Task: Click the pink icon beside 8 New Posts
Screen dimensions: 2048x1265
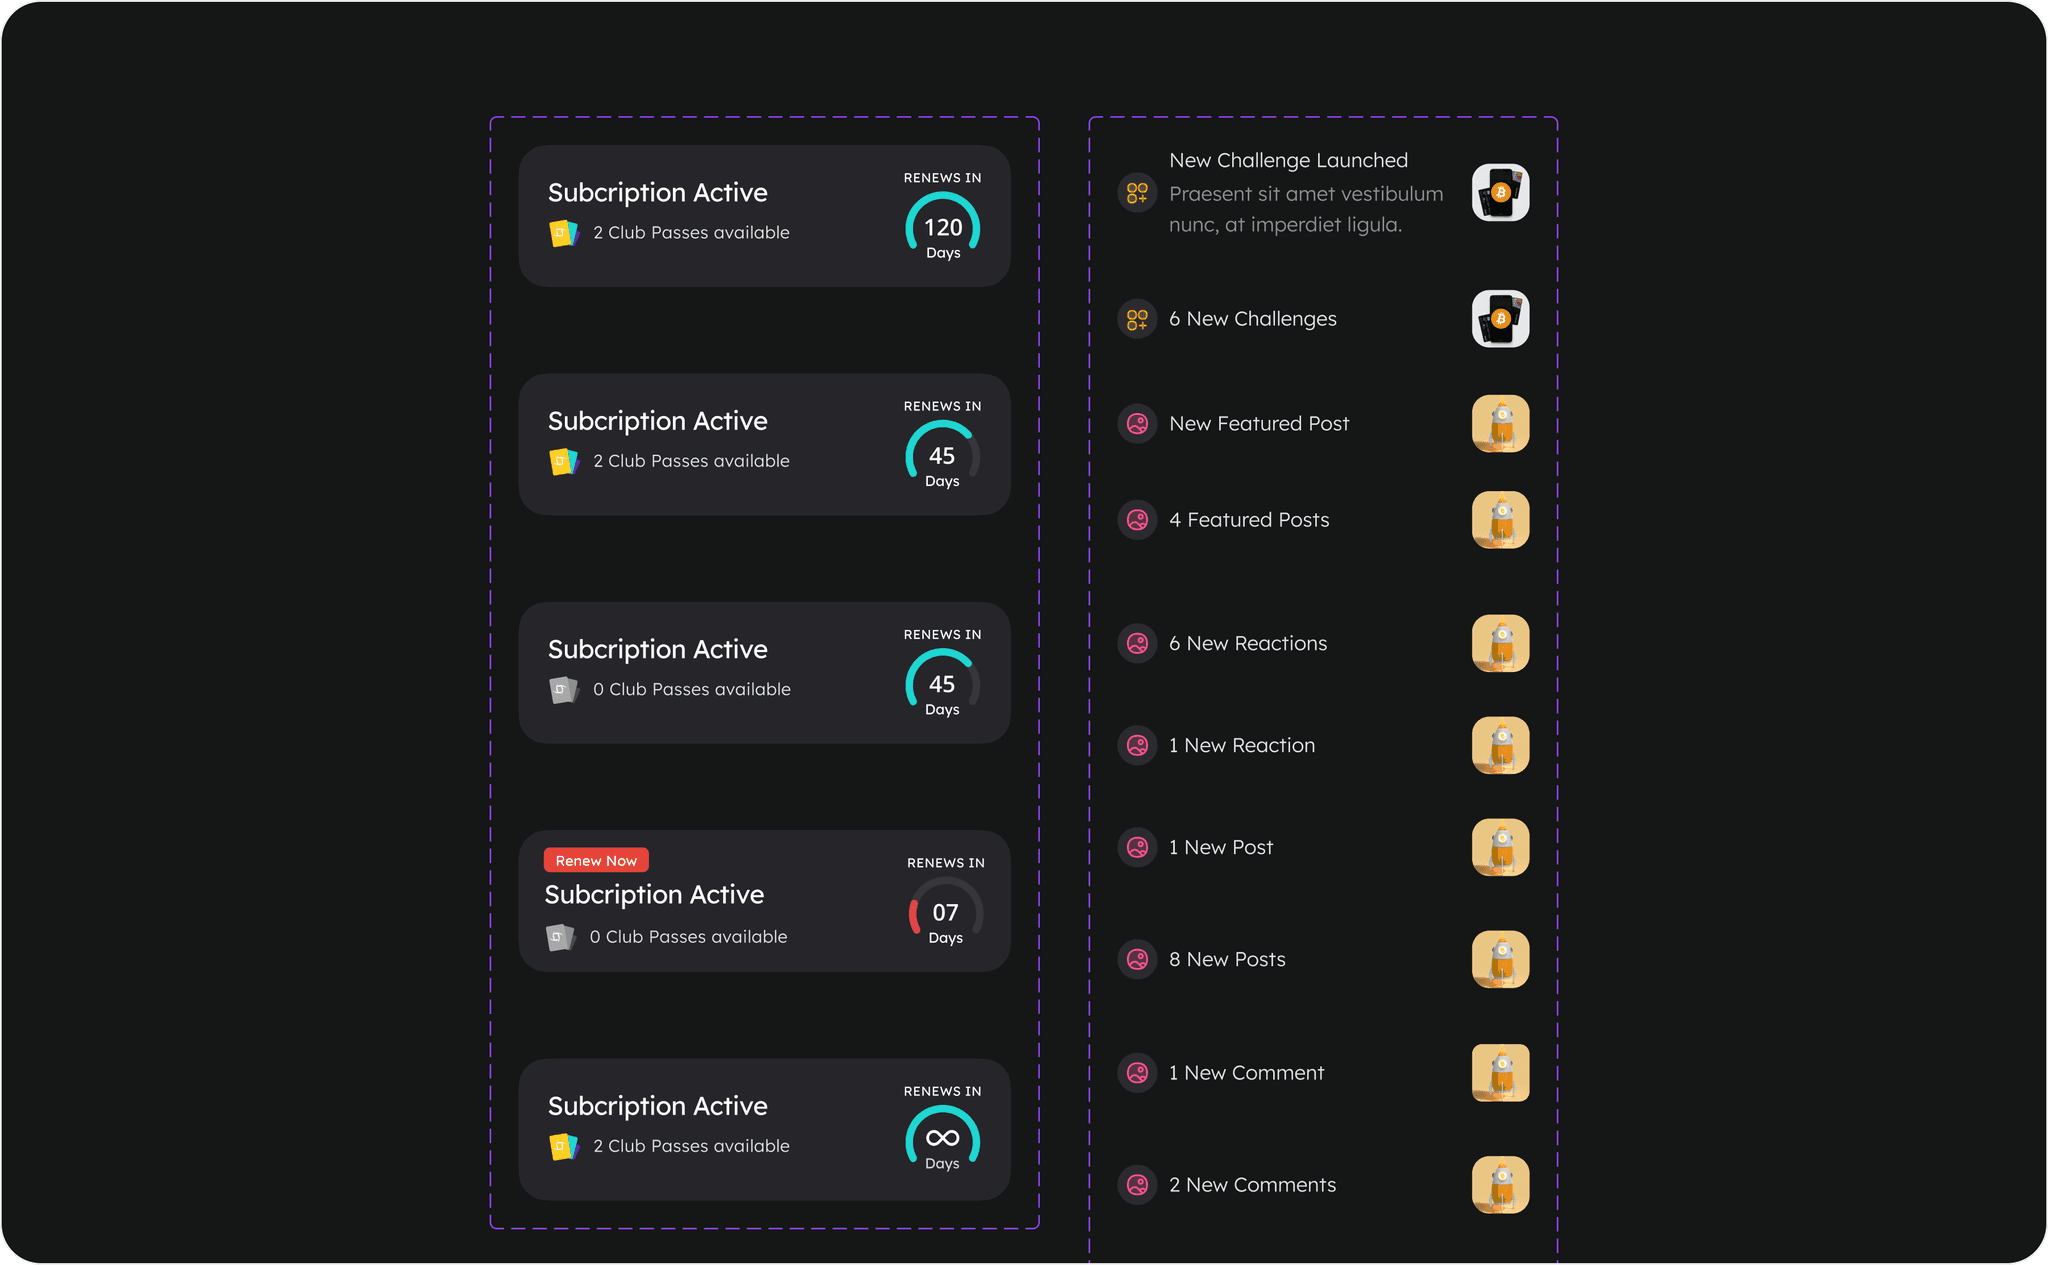Action: coord(1137,959)
